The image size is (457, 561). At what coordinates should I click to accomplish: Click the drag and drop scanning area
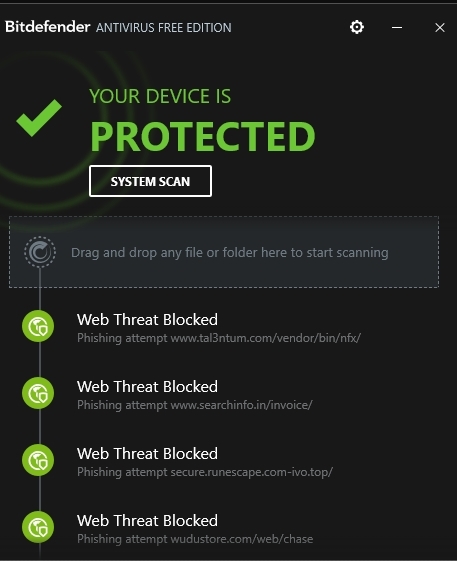point(224,252)
